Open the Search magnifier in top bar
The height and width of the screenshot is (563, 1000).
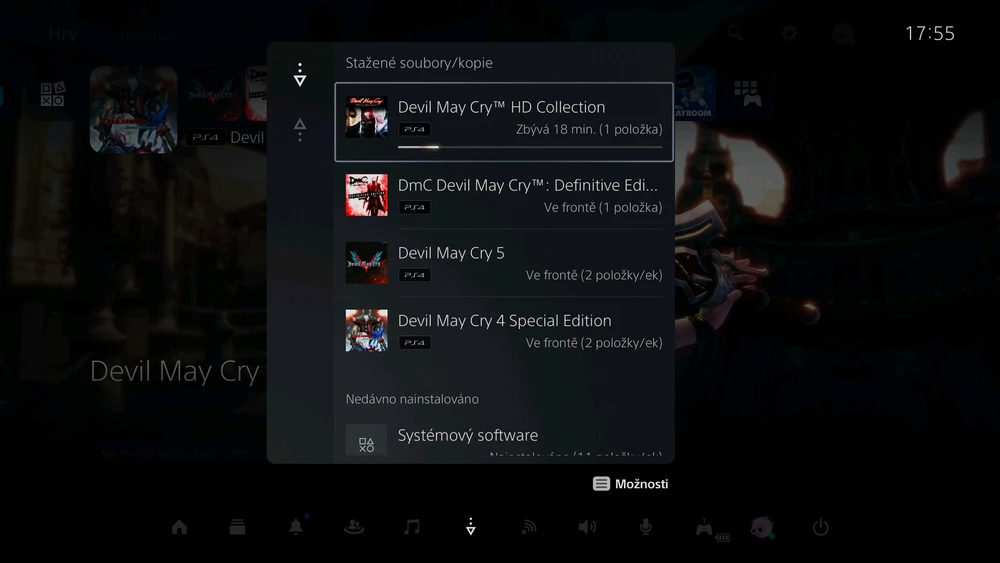[x=735, y=33]
